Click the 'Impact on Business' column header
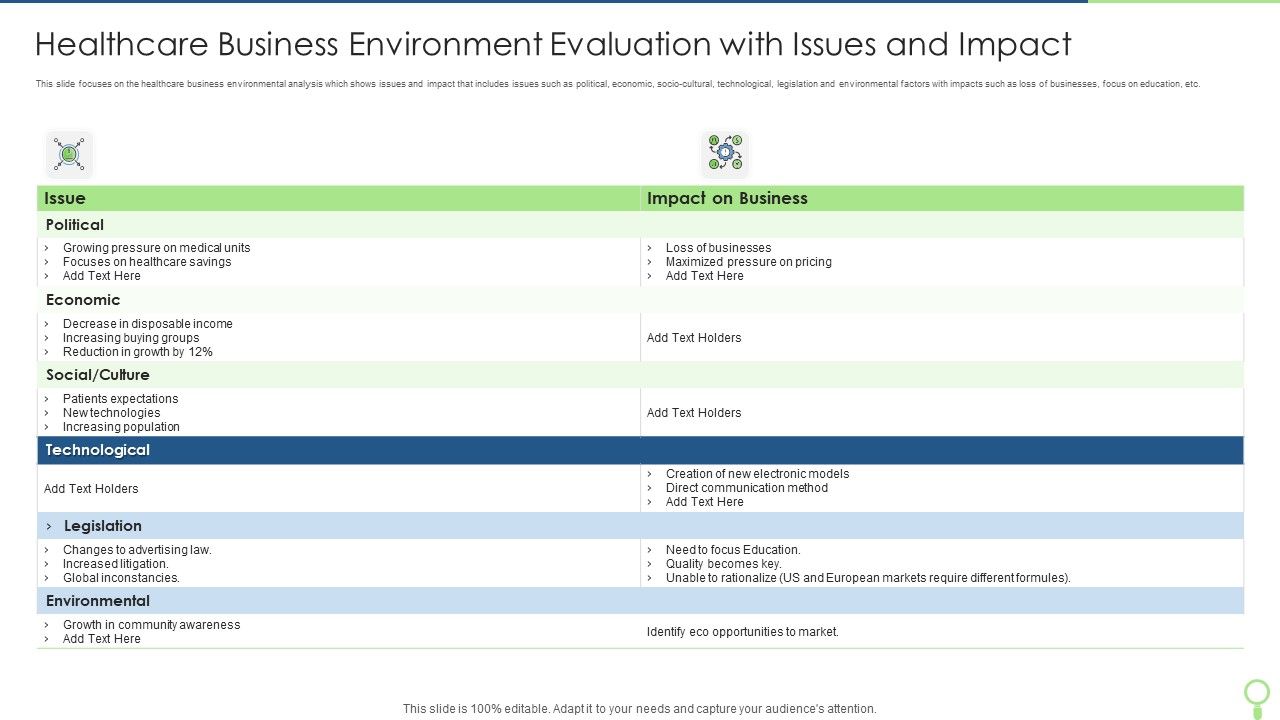The height and width of the screenshot is (720, 1280). coord(942,198)
